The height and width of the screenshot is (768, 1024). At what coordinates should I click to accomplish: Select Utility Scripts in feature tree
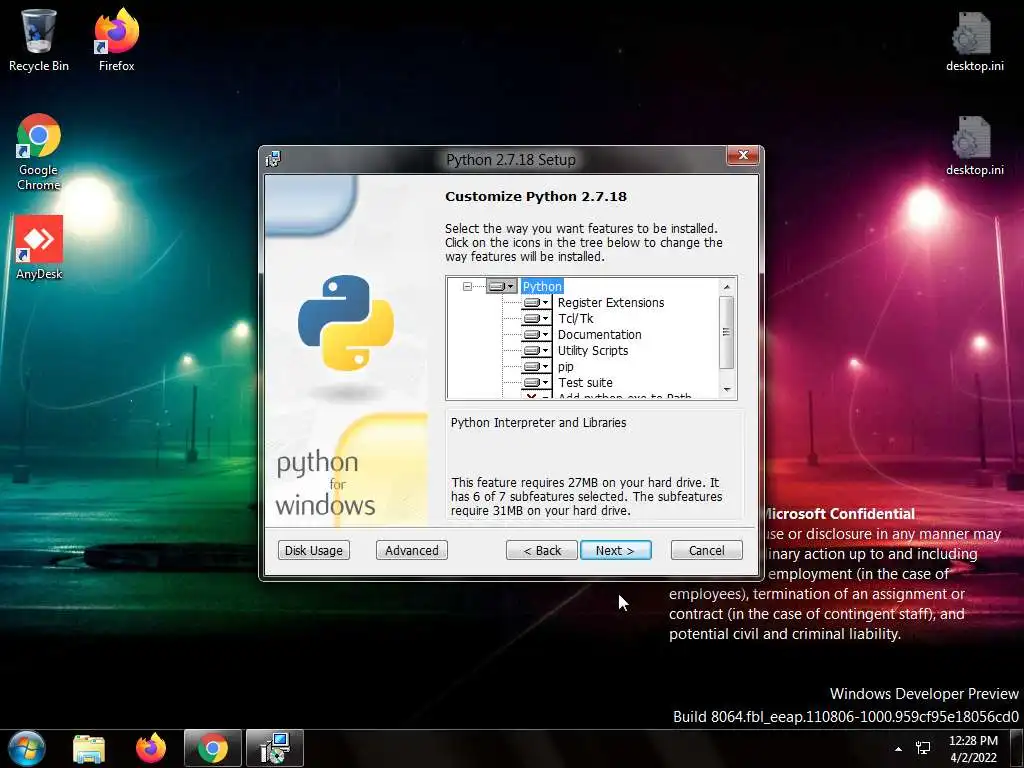tap(592, 351)
